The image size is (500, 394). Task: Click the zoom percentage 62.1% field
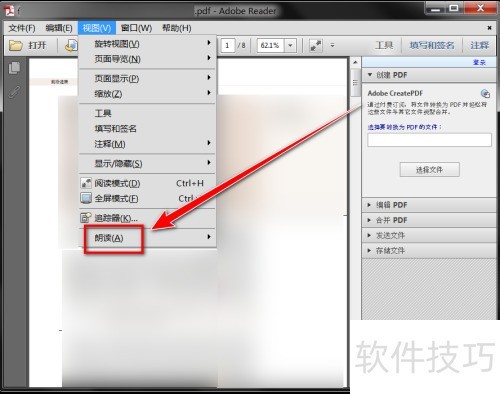coord(270,45)
